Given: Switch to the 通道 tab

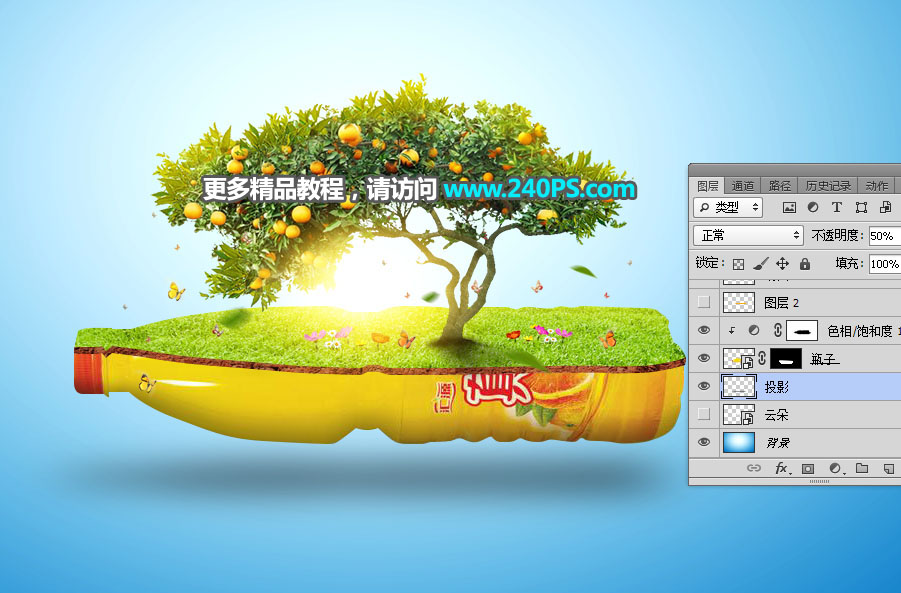Looking at the screenshot, I should click(742, 186).
